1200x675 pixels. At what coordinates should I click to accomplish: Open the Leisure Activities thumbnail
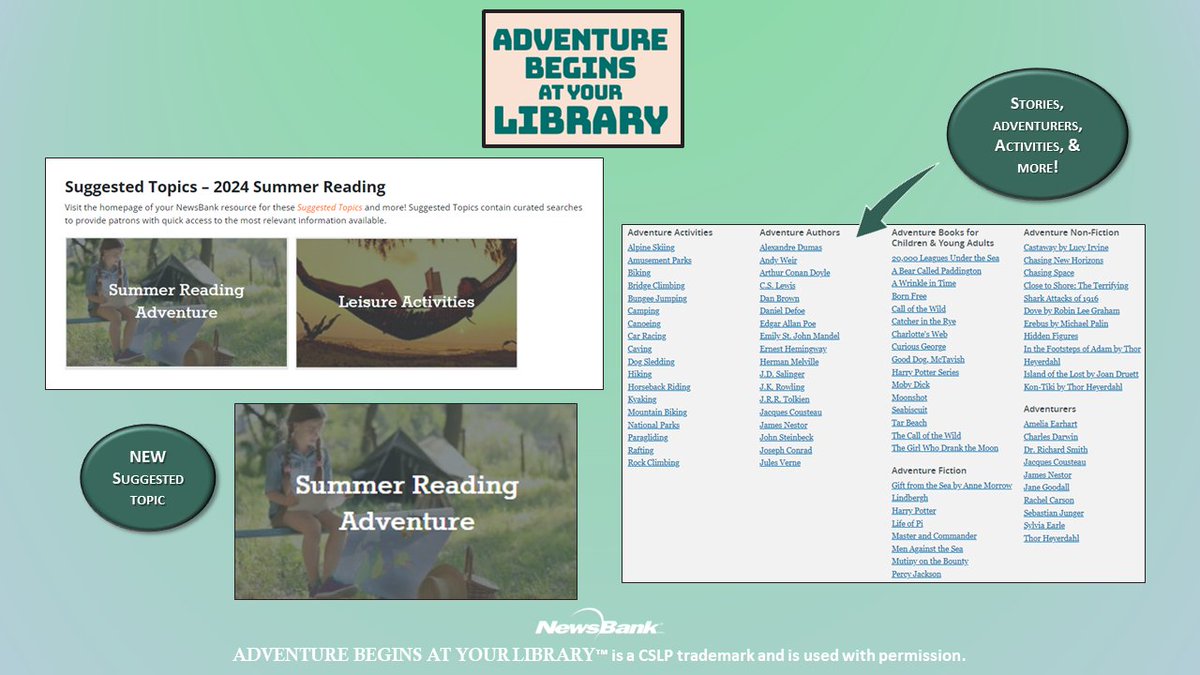point(404,302)
